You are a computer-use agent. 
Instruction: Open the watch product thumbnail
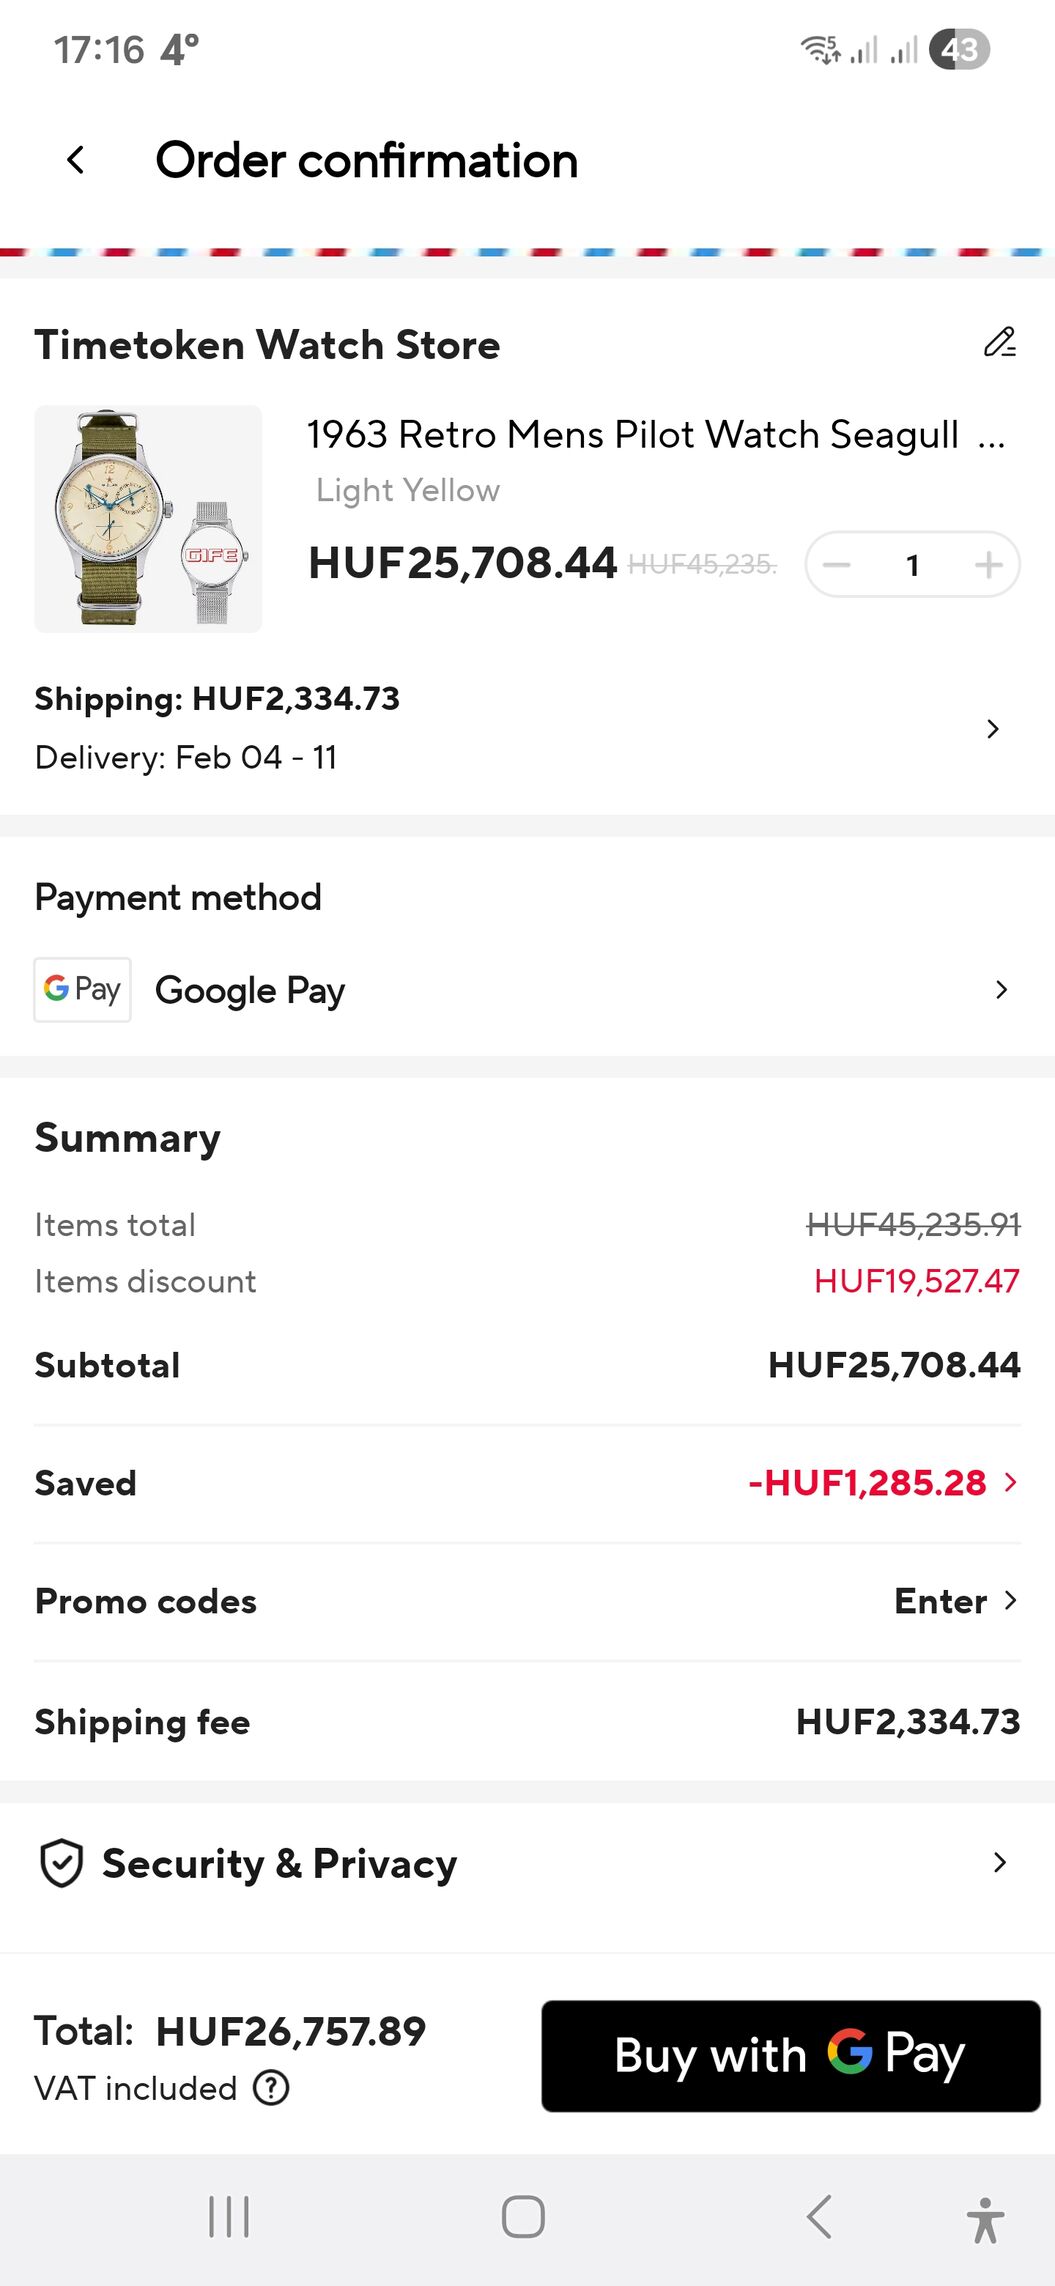pyautogui.click(x=148, y=518)
